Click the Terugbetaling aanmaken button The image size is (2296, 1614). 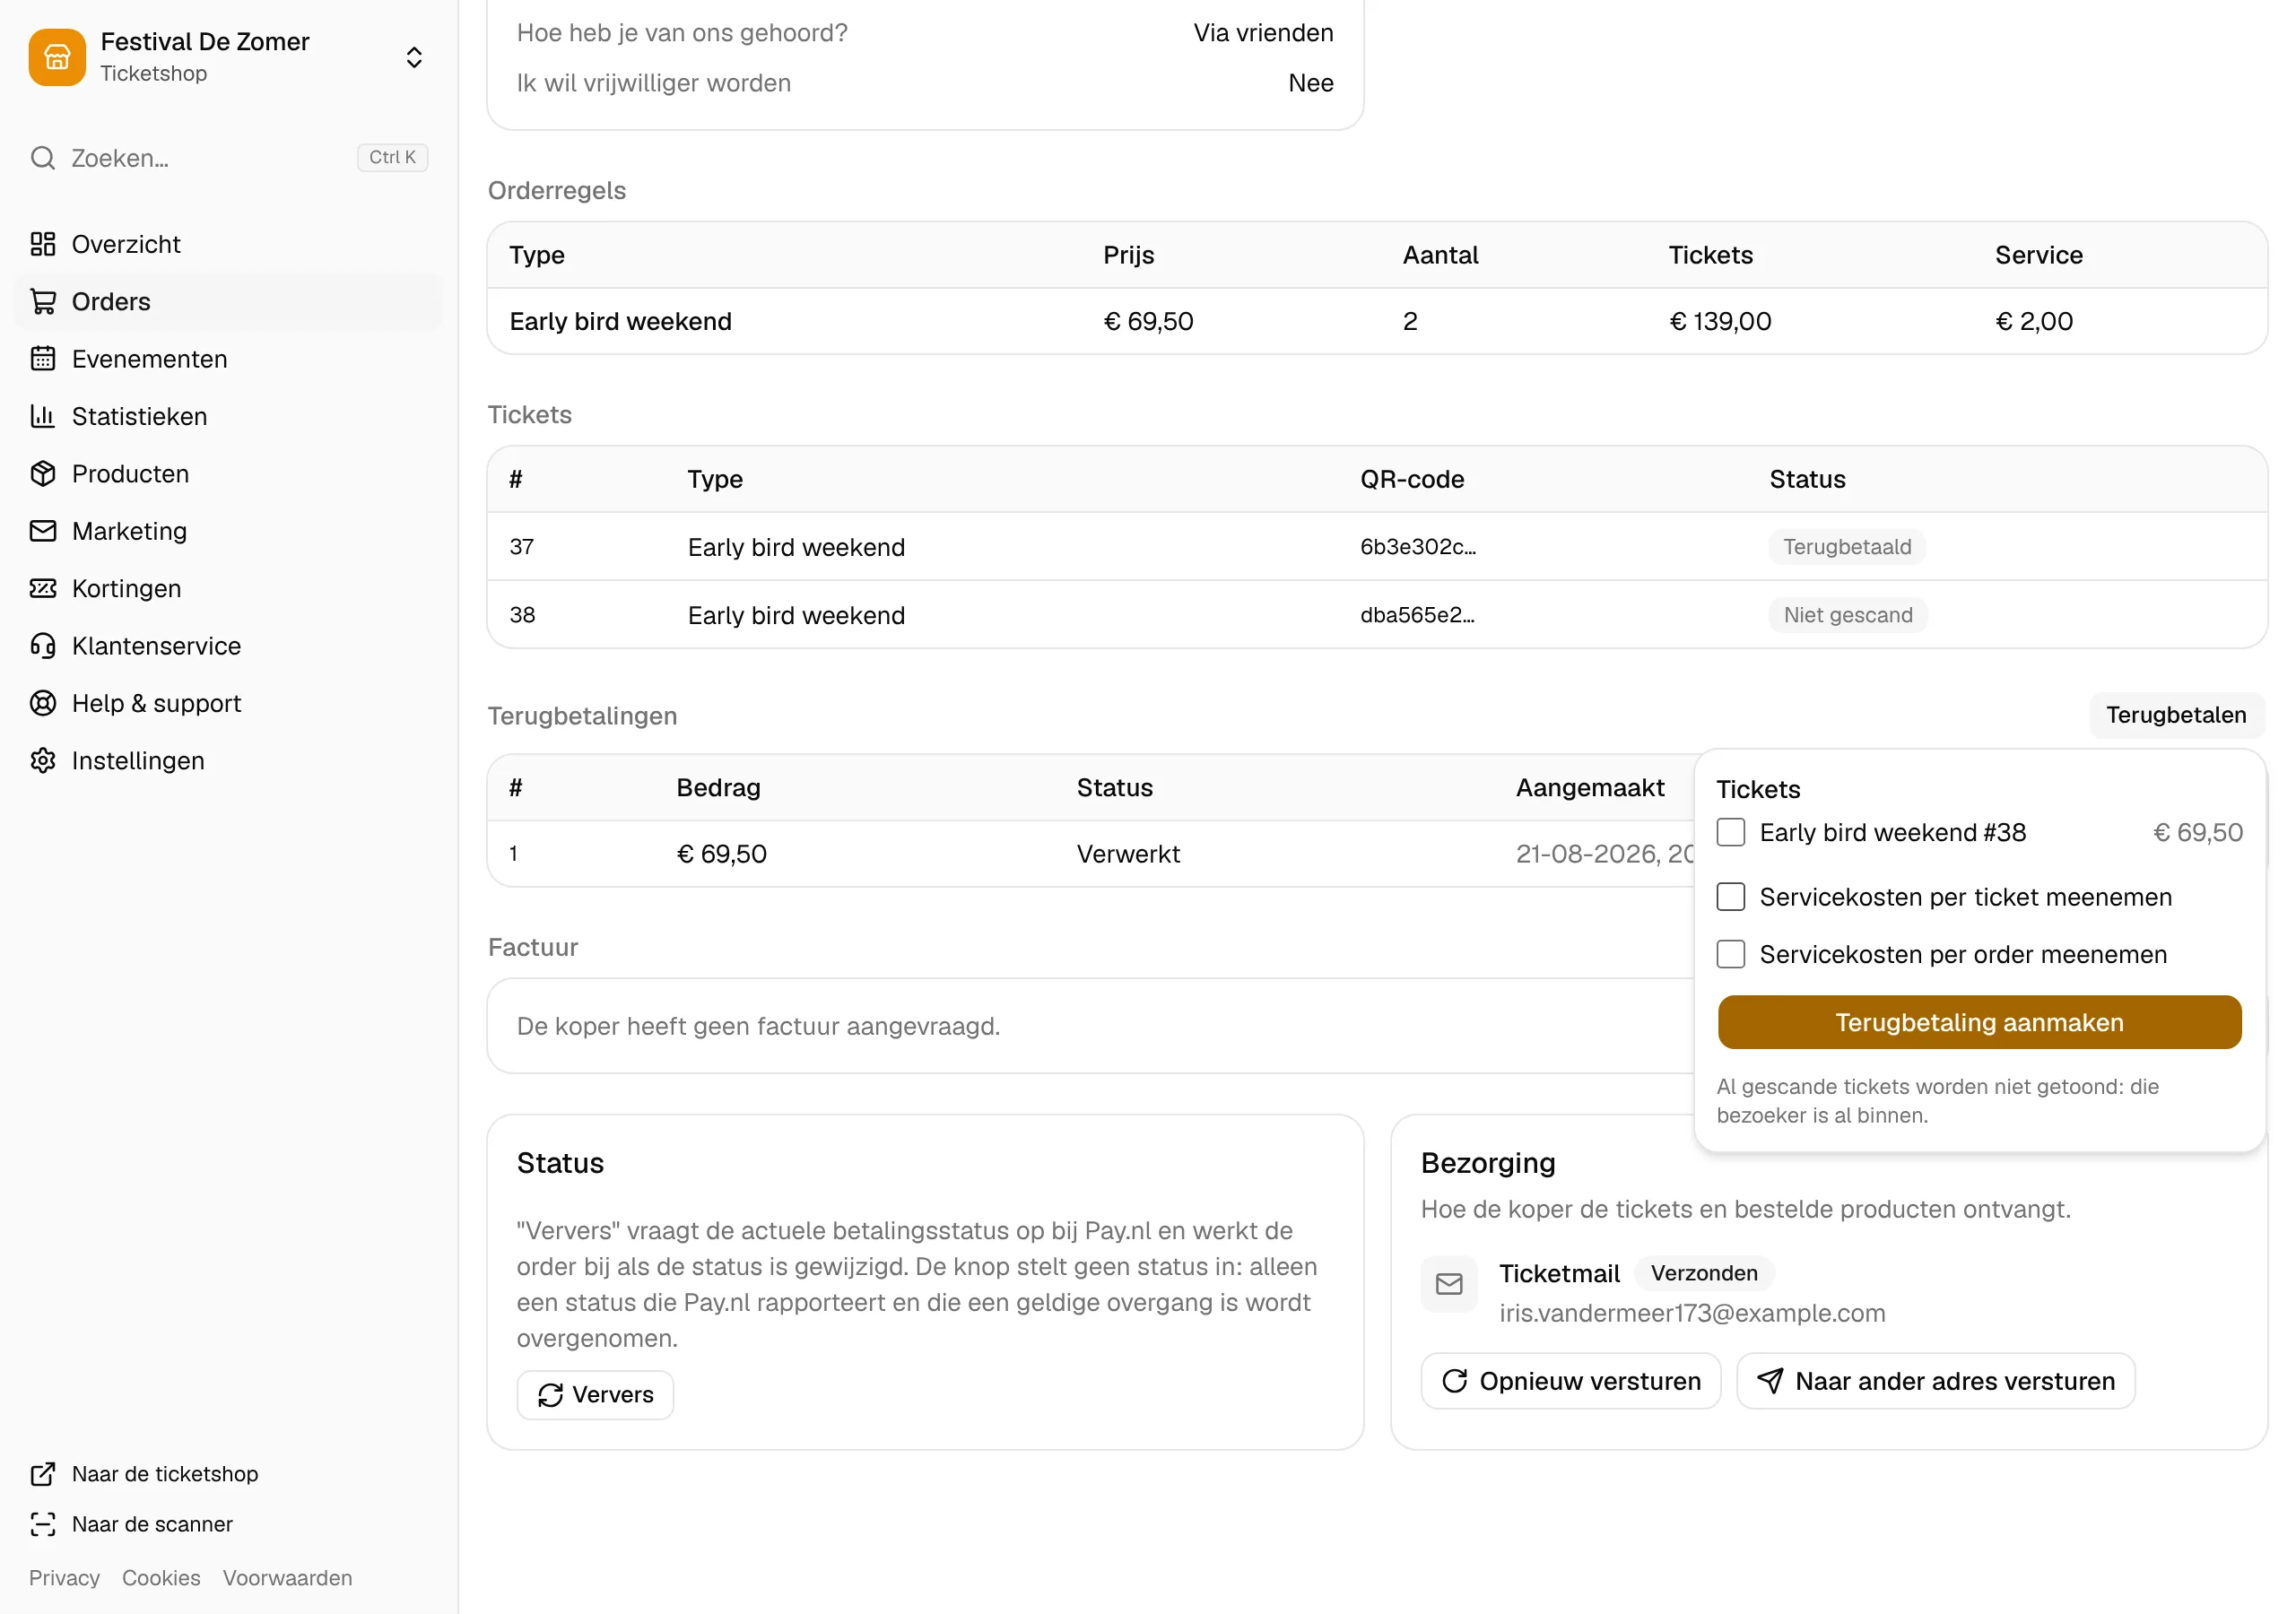[x=1979, y=1022]
